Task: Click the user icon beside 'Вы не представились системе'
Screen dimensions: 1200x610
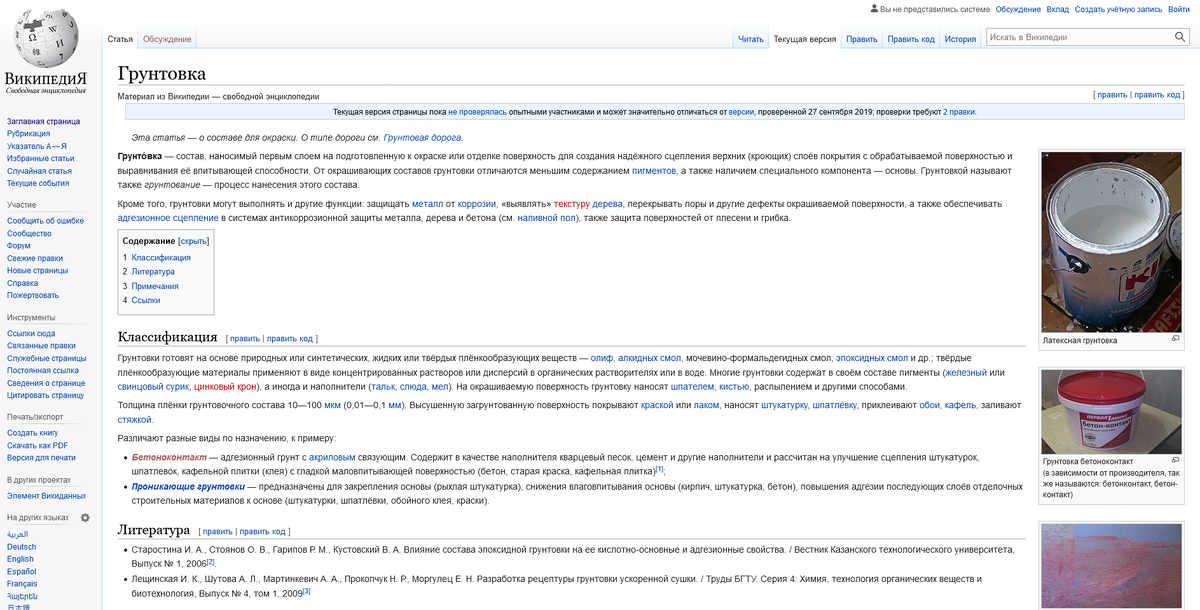Action: coord(873,9)
